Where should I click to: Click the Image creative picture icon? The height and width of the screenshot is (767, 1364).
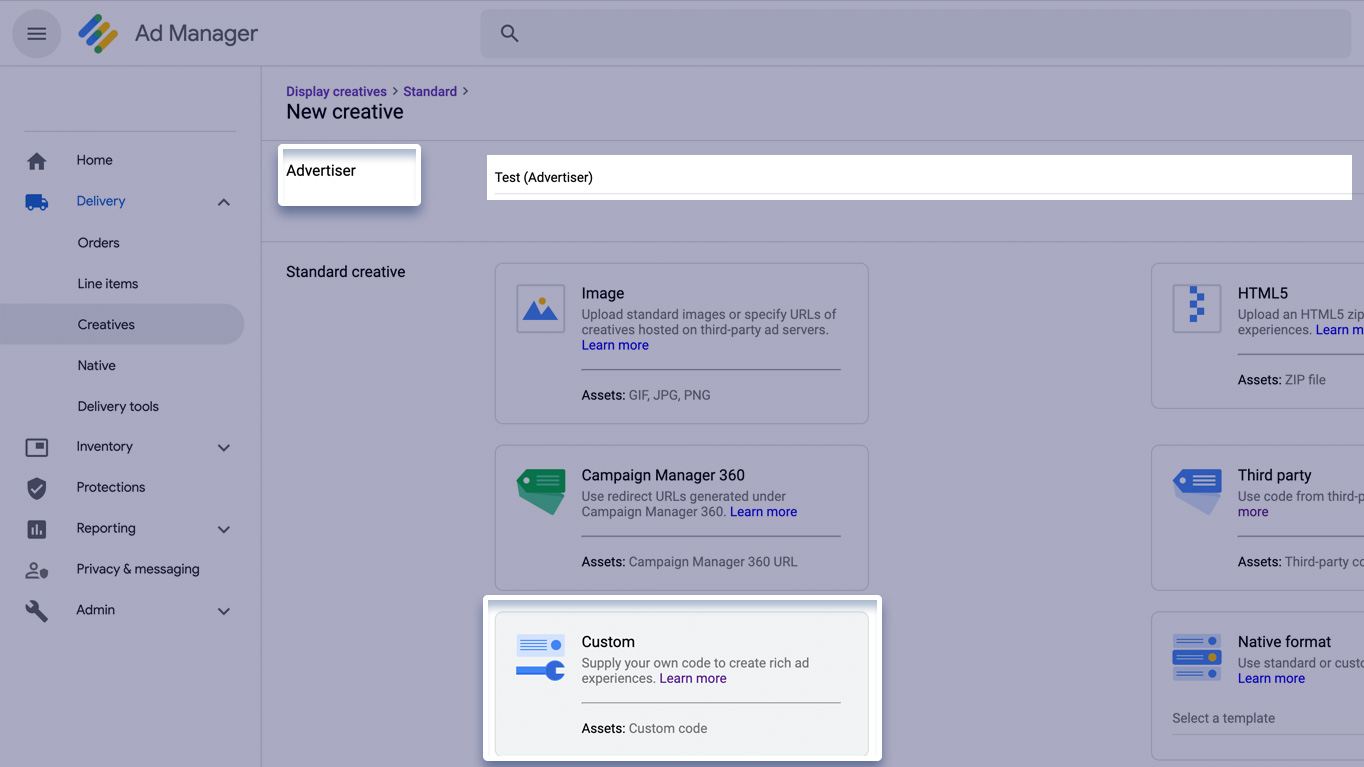coord(541,309)
